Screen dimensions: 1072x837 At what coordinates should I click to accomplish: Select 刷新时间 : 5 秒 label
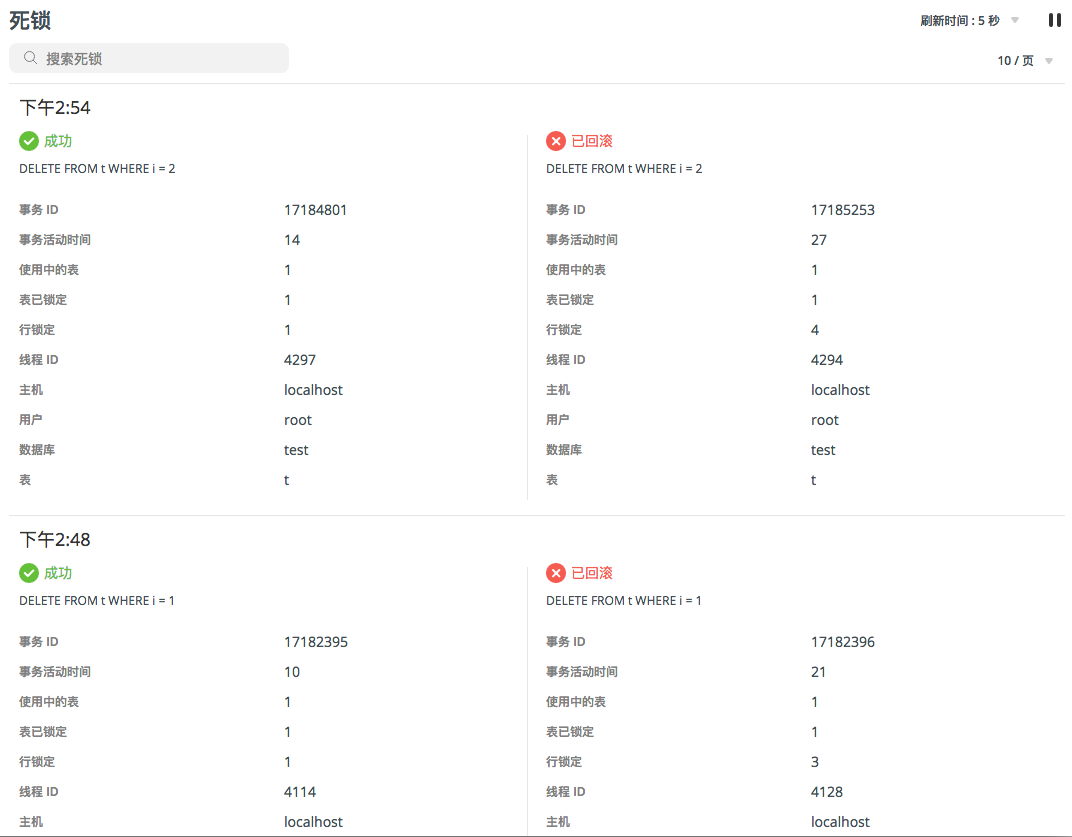tap(960, 21)
